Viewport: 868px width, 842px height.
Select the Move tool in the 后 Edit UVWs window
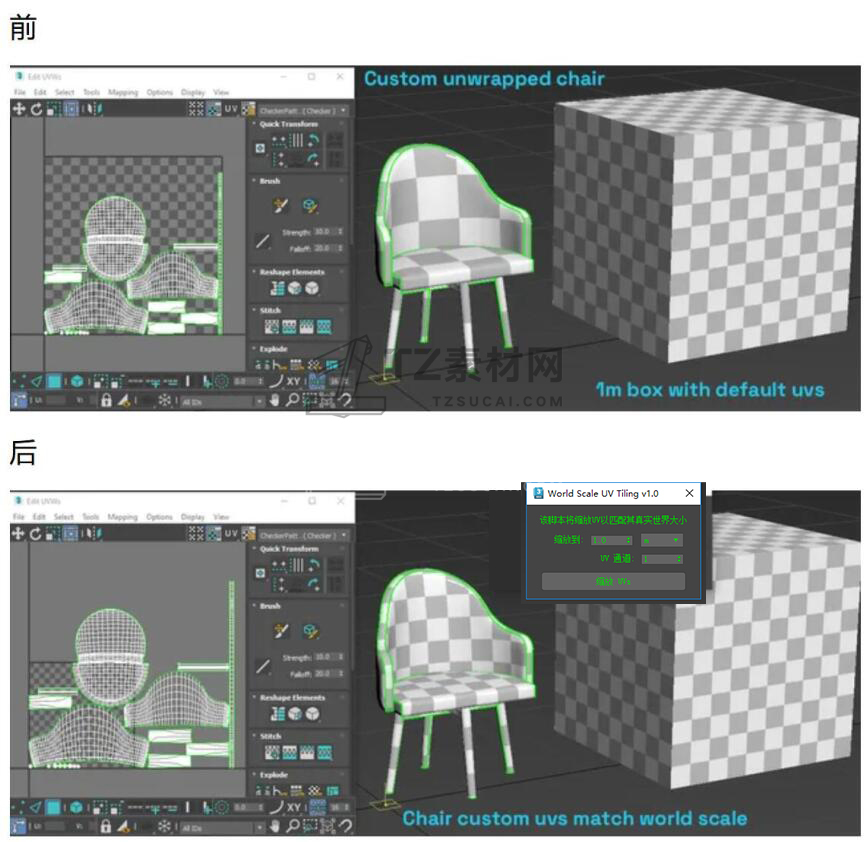pos(18,534)
